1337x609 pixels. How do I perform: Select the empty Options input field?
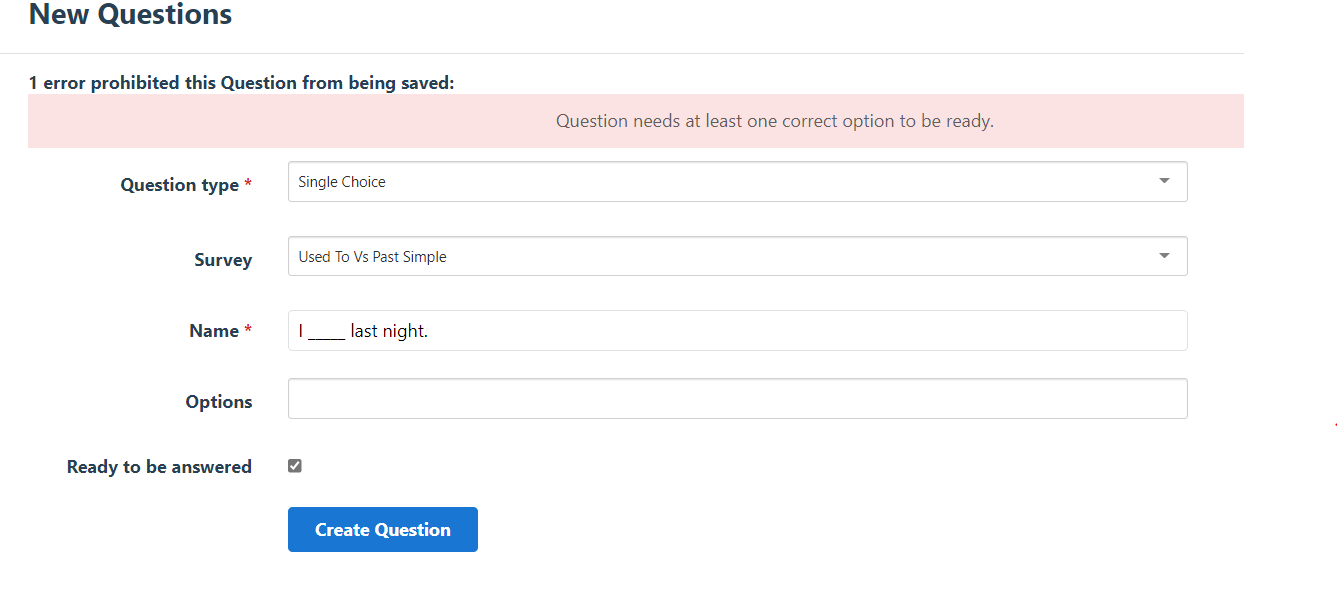click(x=737, y=398)
